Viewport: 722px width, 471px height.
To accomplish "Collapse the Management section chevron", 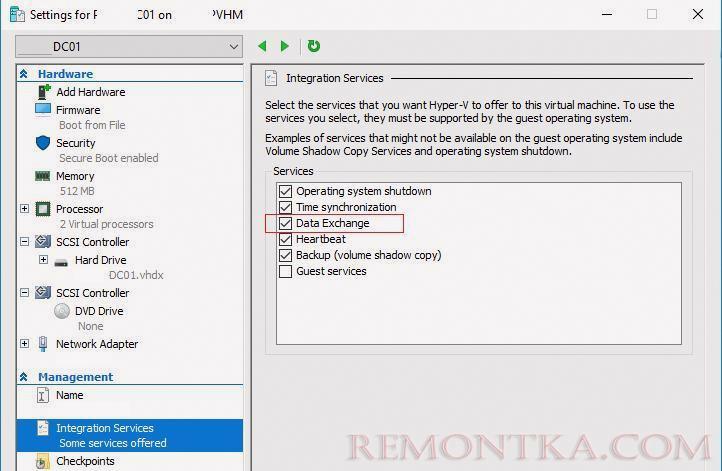I will click(24, 377).
